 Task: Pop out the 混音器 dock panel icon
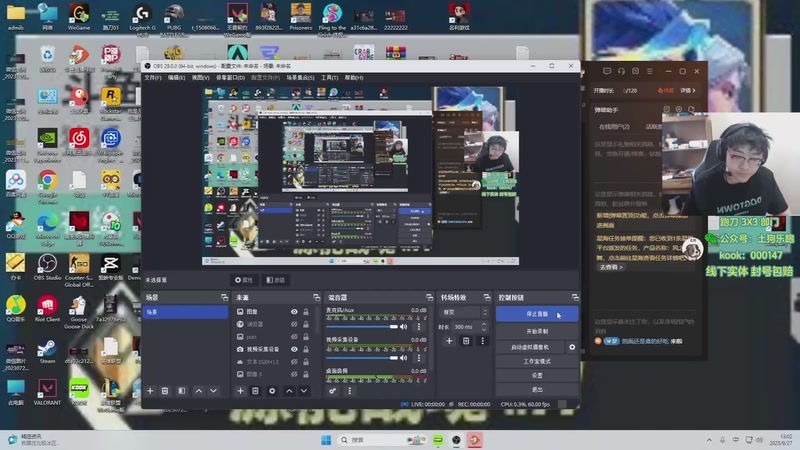pos(429,297)
